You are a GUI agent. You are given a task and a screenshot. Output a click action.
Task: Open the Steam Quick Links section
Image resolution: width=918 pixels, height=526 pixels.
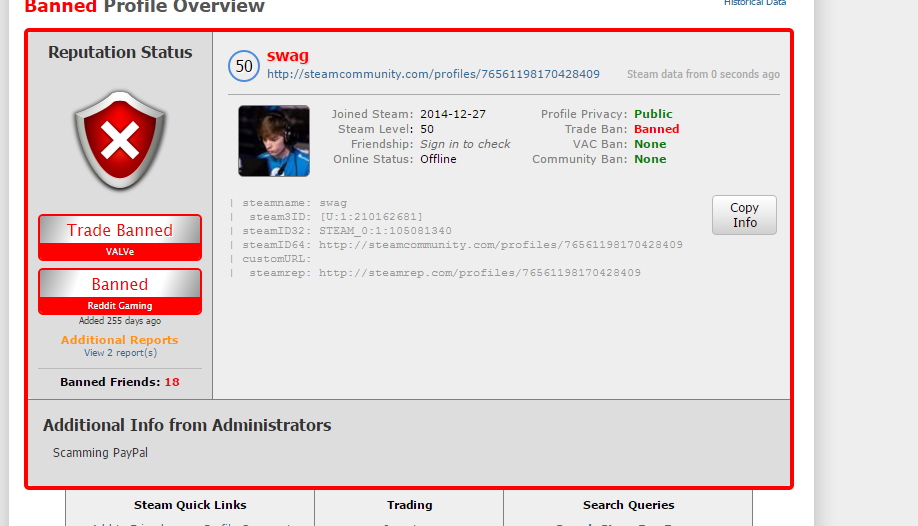coord(190,505)
